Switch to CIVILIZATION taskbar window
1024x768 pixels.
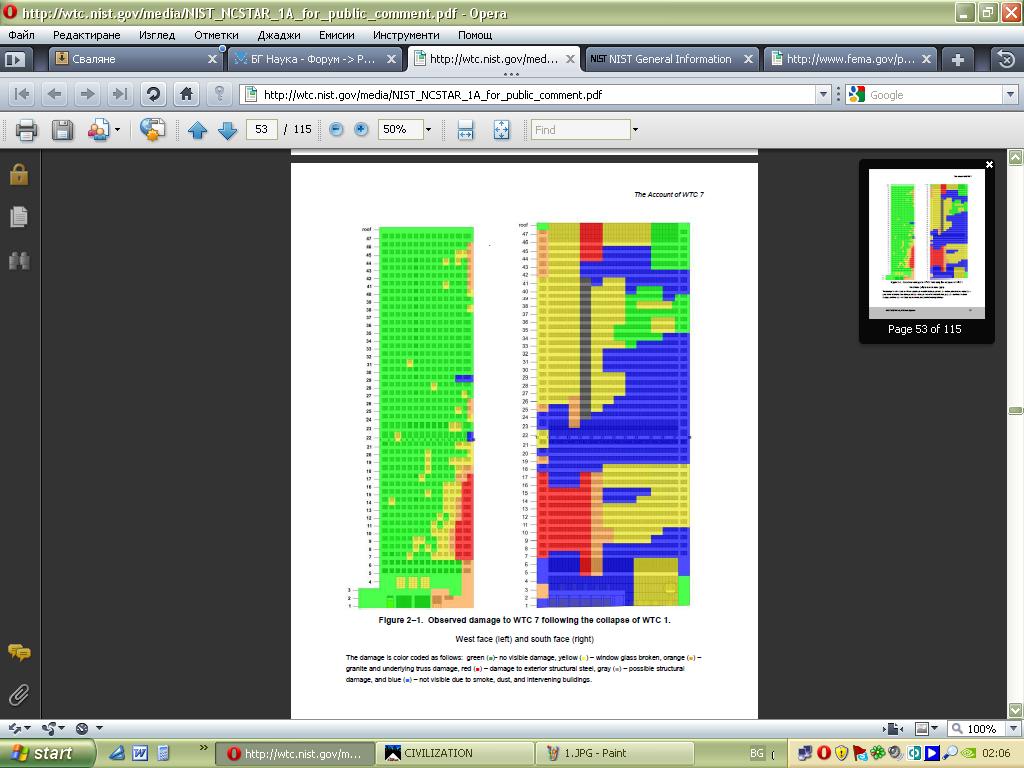tap(455, 753)
